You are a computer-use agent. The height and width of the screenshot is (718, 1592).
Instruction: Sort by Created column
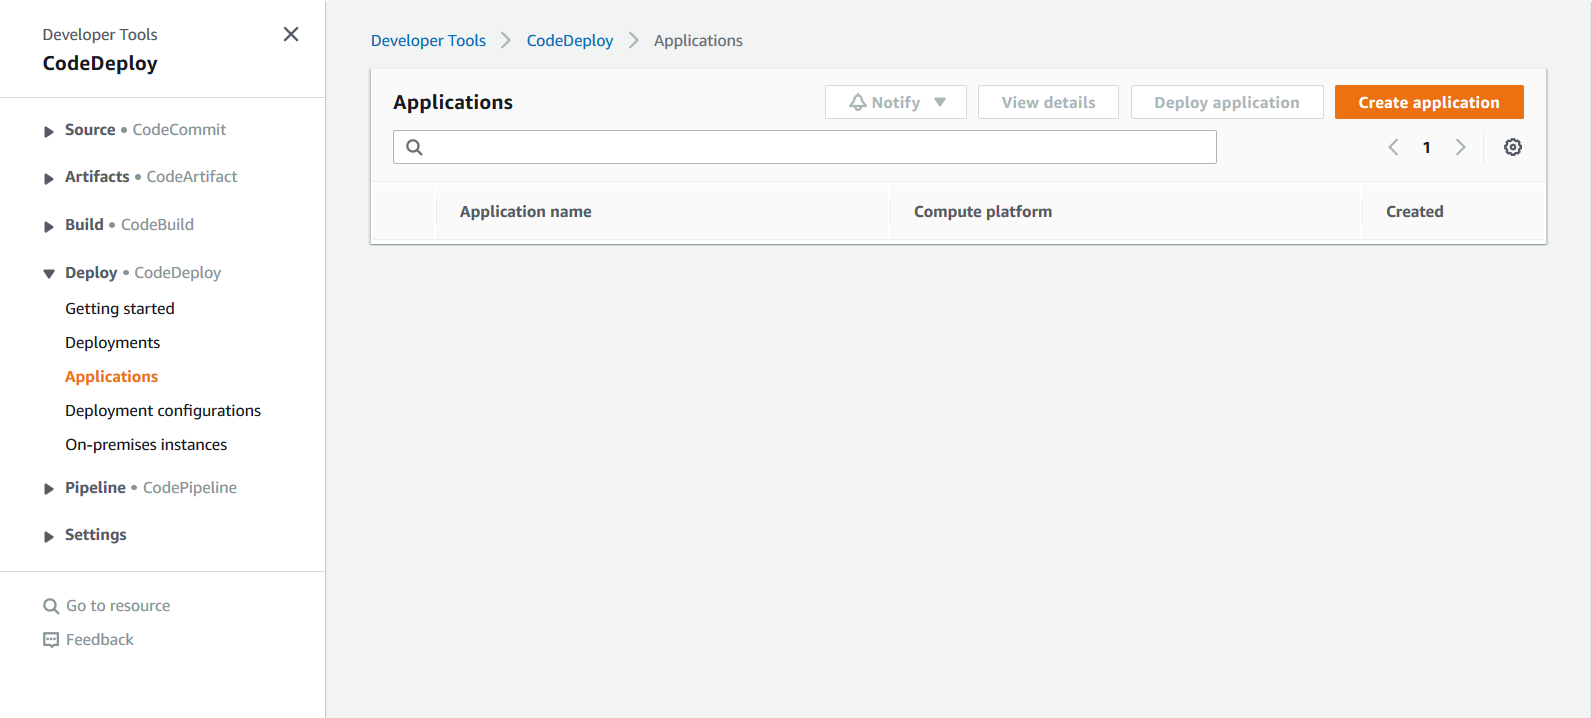[x=1415, y=212]
